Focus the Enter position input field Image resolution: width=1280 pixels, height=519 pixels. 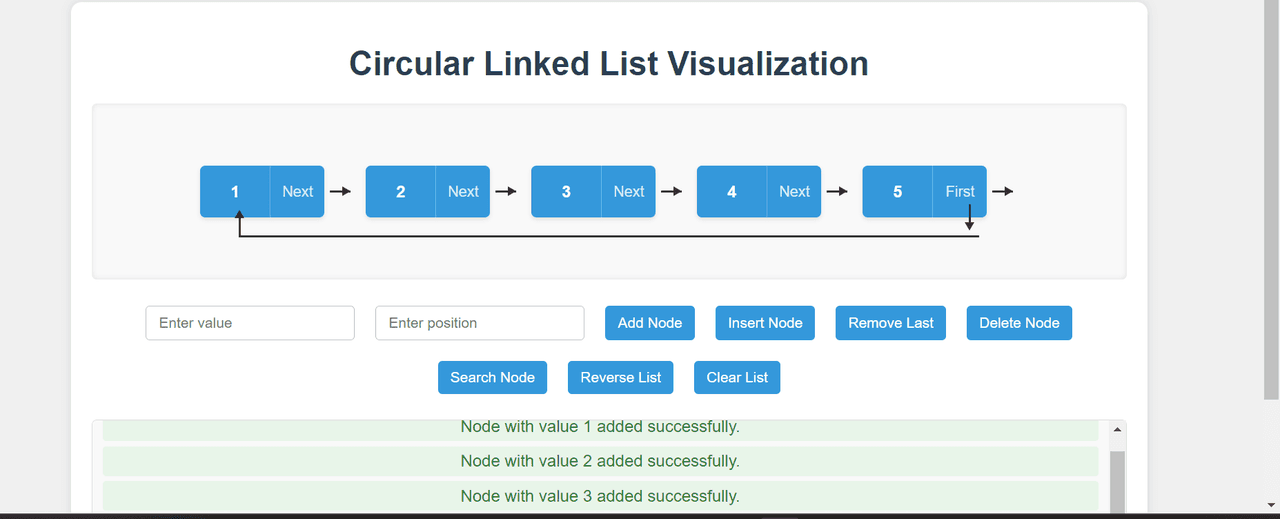point(479,323)
